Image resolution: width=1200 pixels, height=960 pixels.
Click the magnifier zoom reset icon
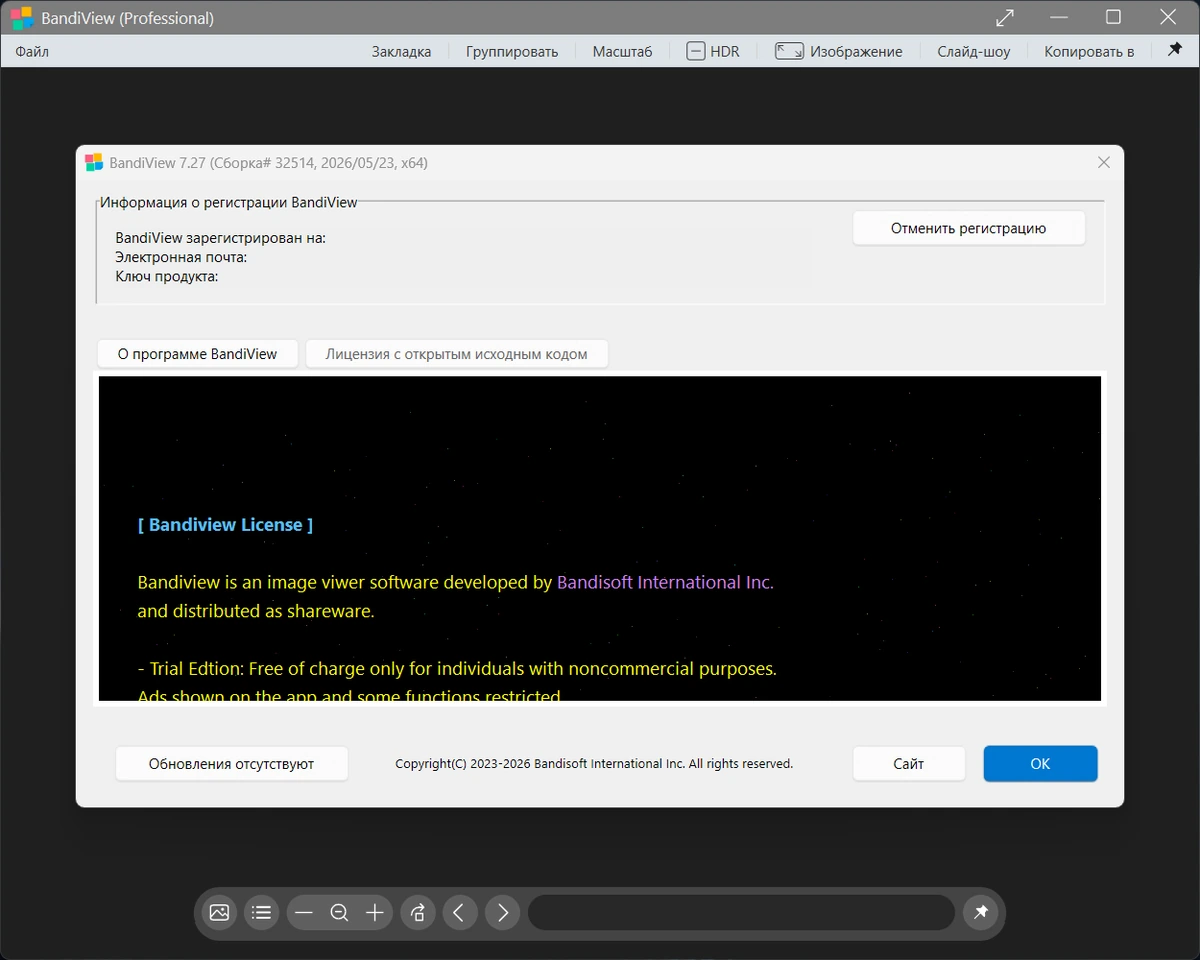click(339, 912)
